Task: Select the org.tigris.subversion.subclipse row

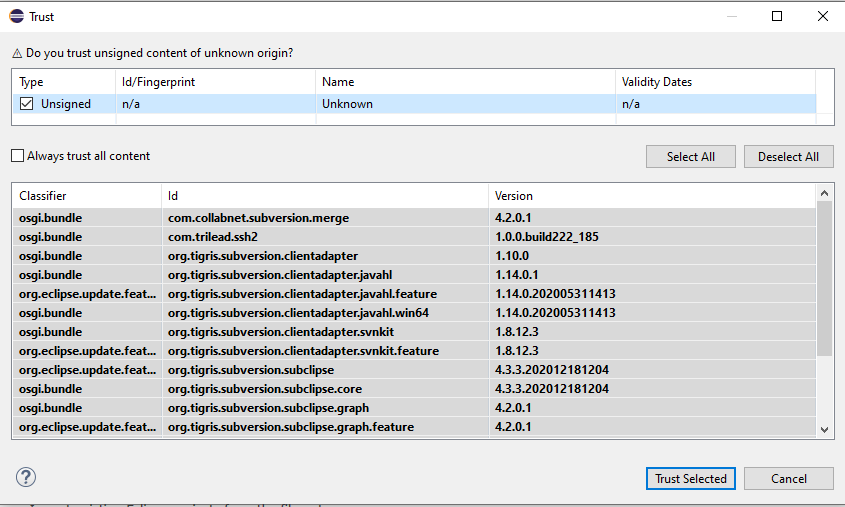Action: (414, 370)
